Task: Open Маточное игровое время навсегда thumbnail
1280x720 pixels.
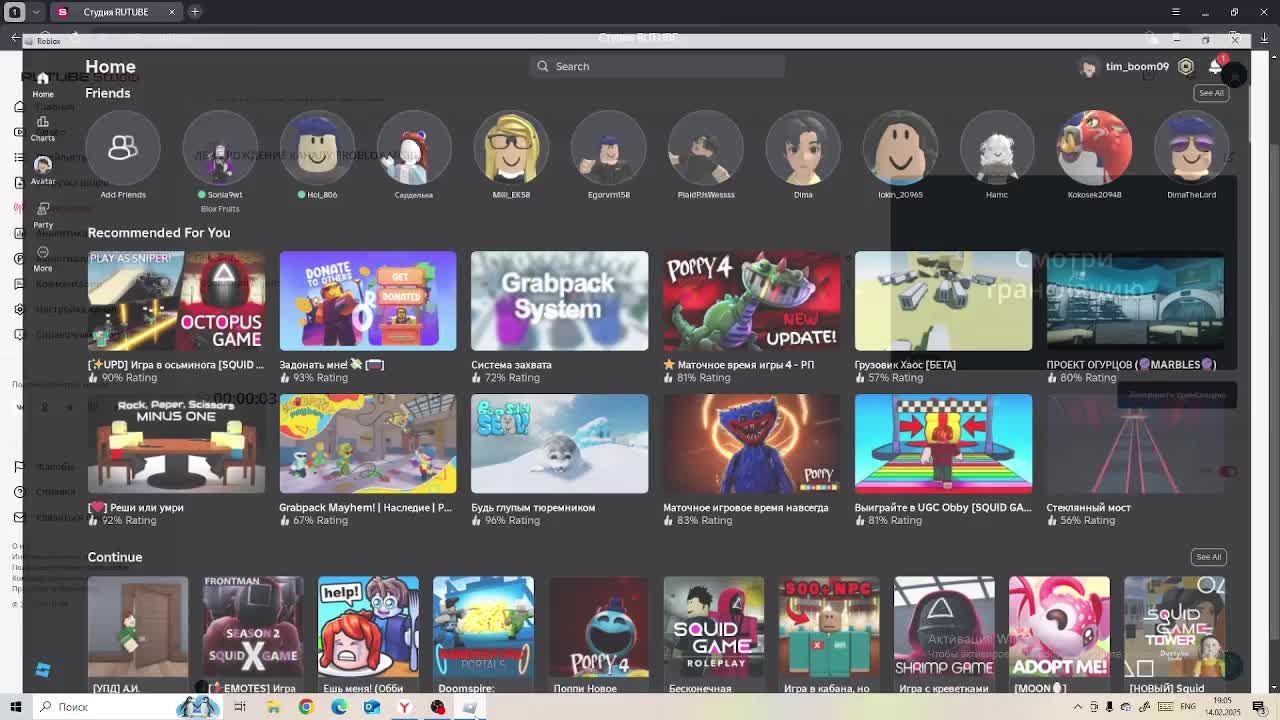Action: coord(751,444)
